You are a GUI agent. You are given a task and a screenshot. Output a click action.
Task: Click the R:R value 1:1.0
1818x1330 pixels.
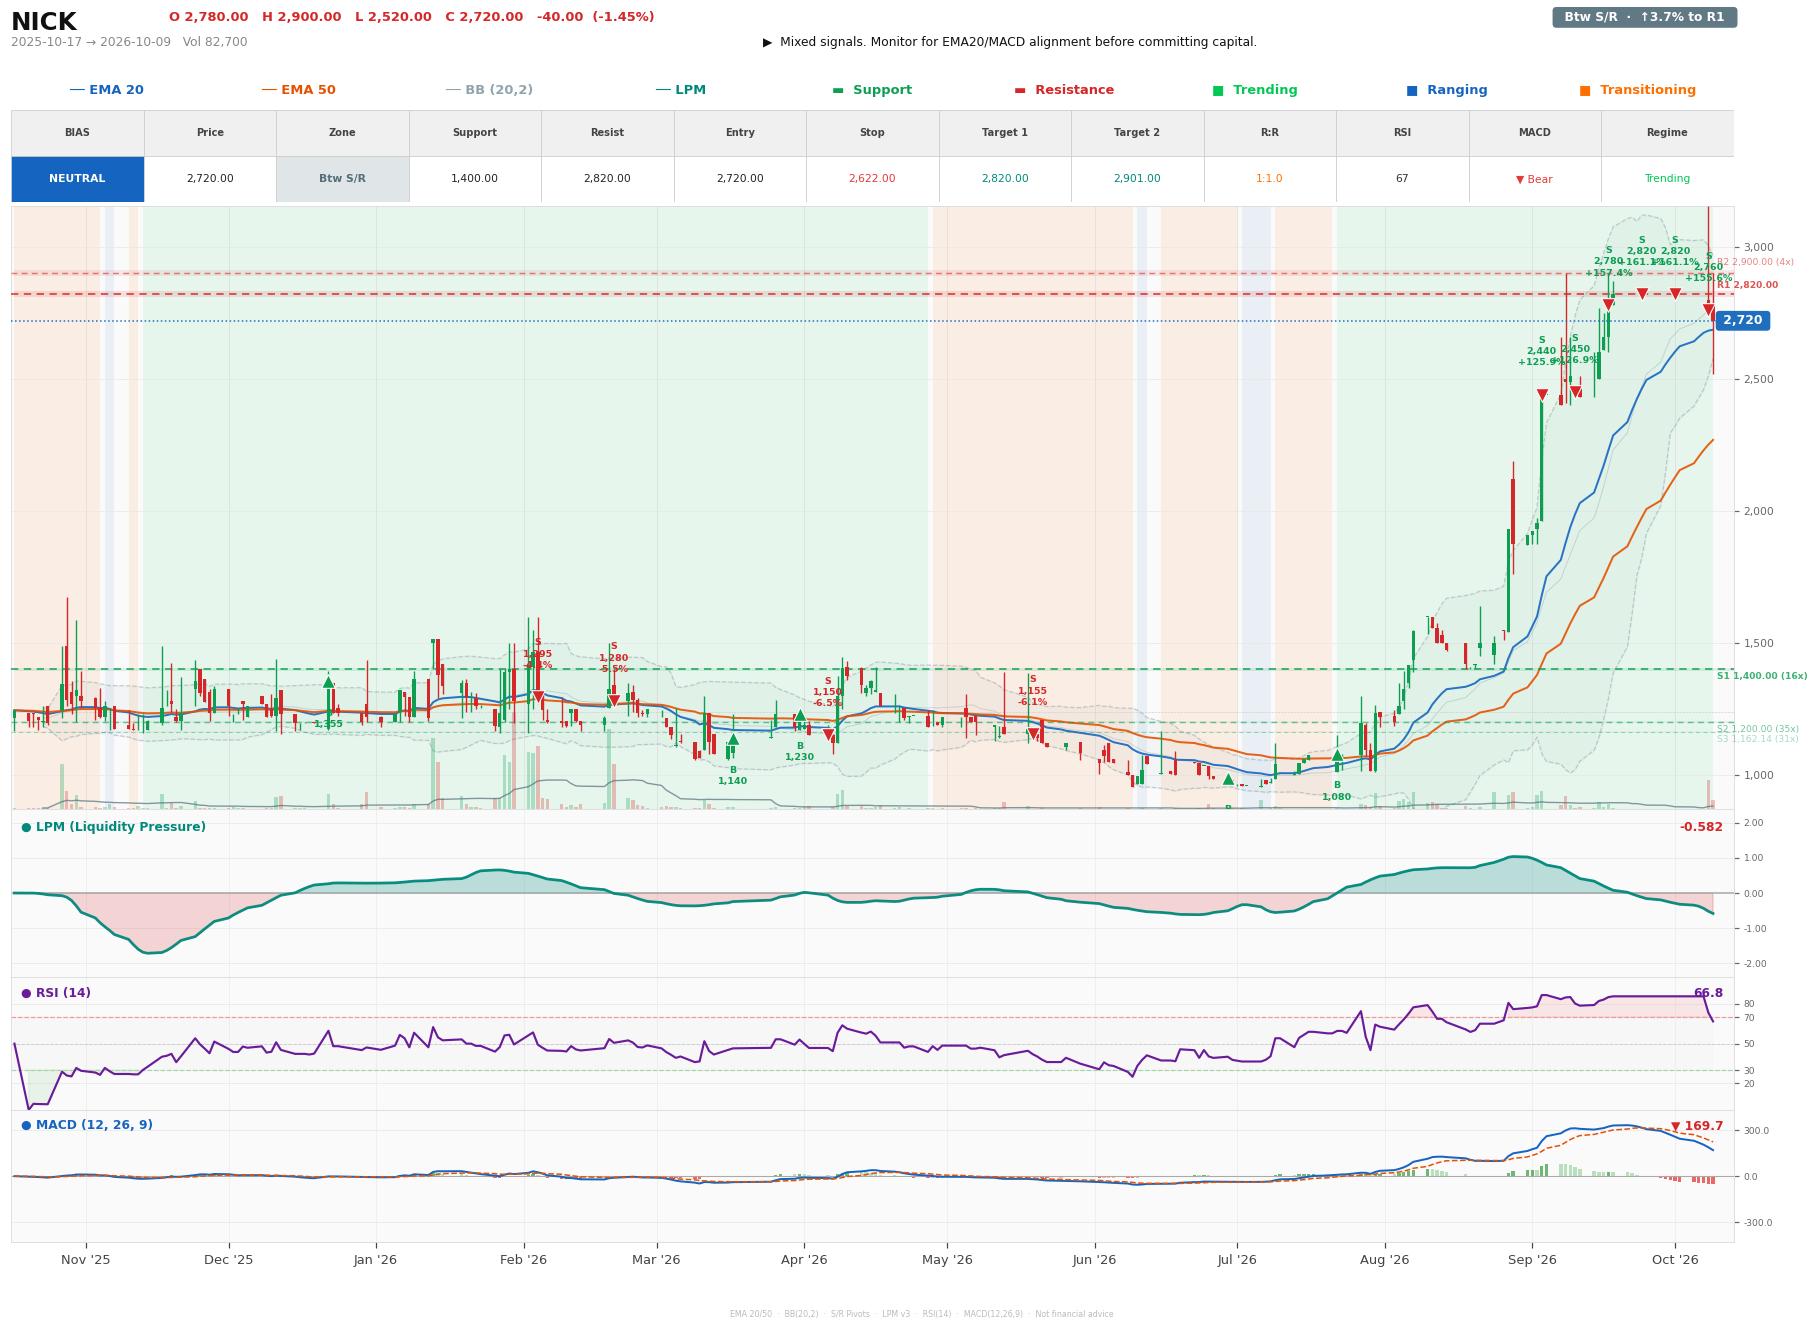(1269, 179)
